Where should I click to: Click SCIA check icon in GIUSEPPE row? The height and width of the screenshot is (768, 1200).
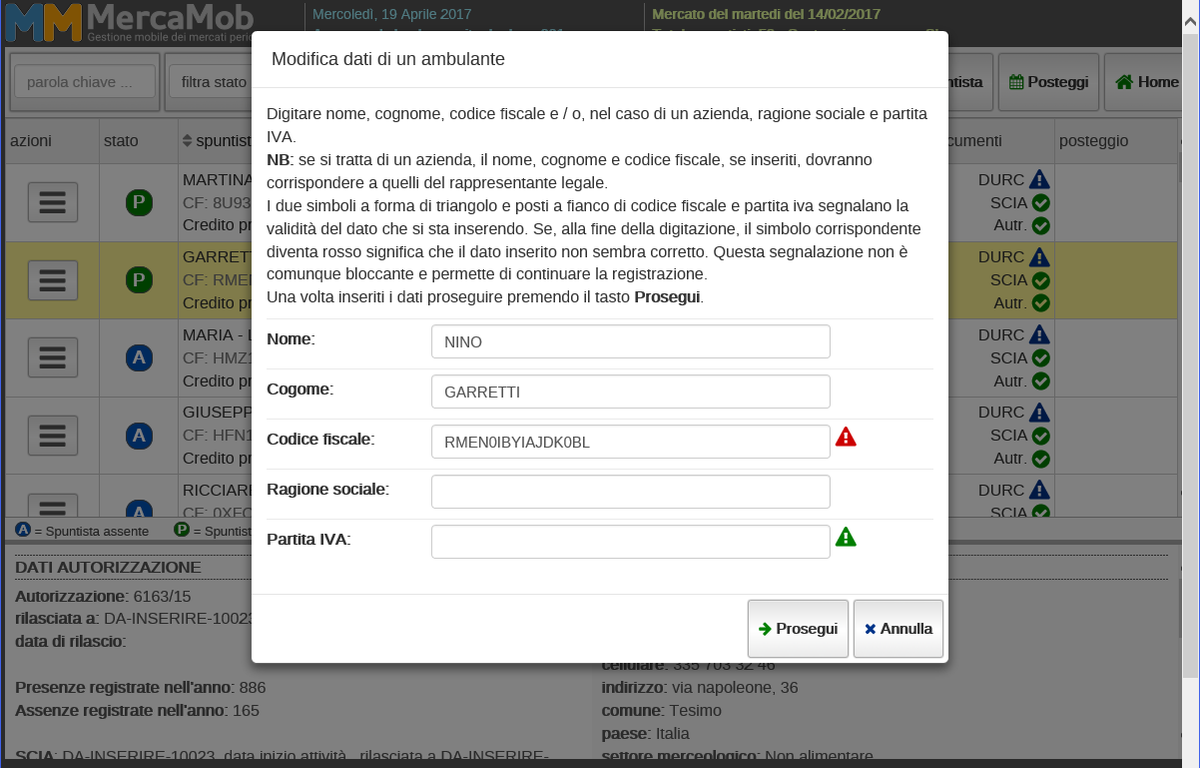1040,435
